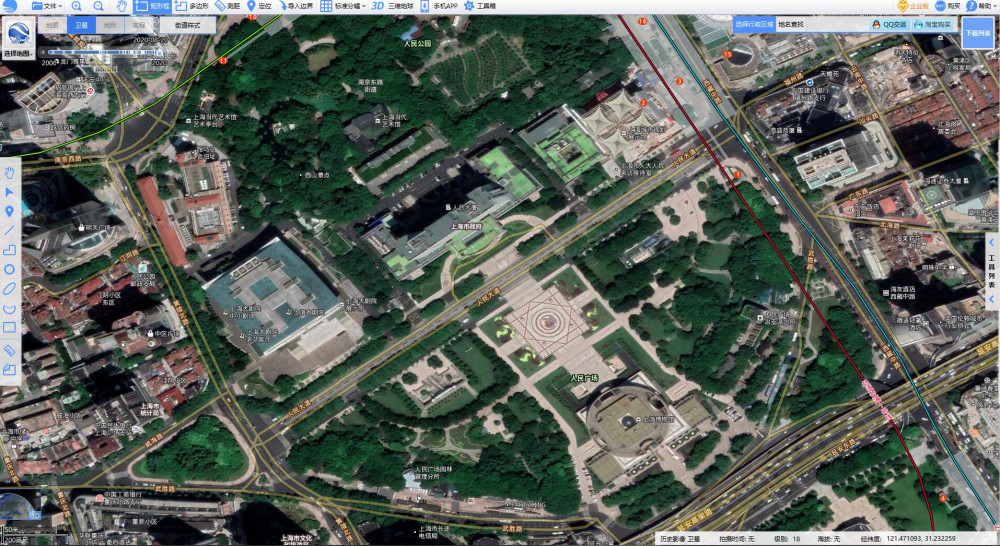1000x546 pixels.
Task: Click the 淘宝购买 button
Action: [932, 24]
